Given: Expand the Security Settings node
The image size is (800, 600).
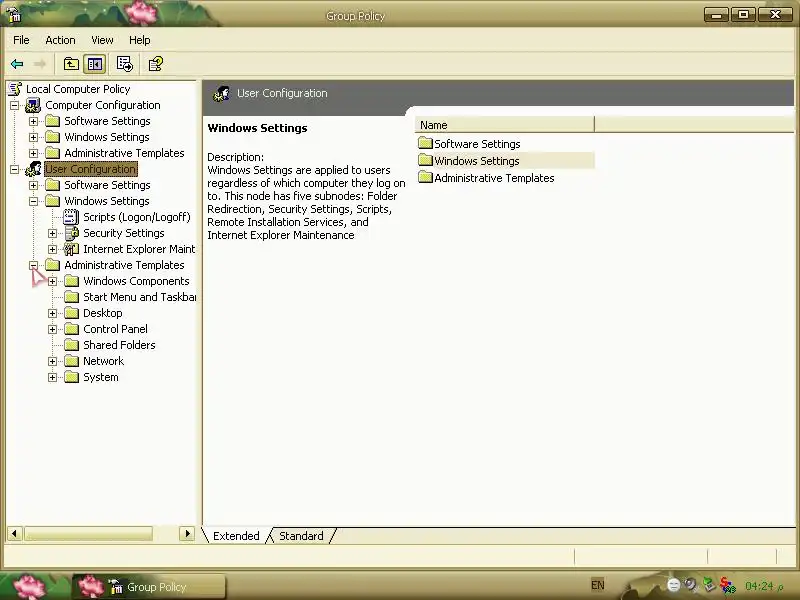Looking at the screenshot, I should [52, 233].
